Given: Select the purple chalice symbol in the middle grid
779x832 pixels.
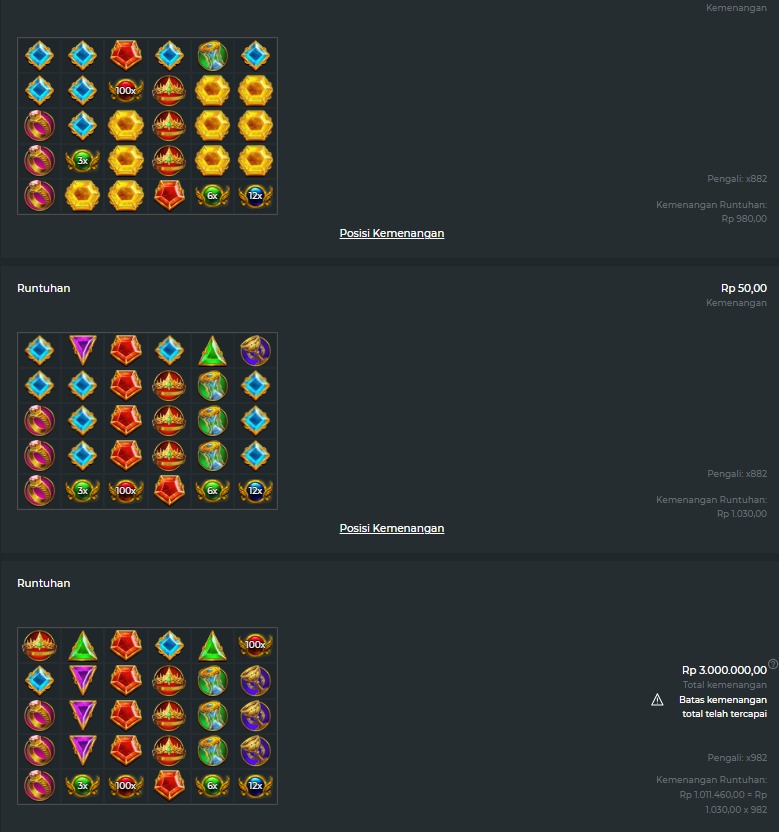Looking at the screenshot, I should tap(255, 350).
